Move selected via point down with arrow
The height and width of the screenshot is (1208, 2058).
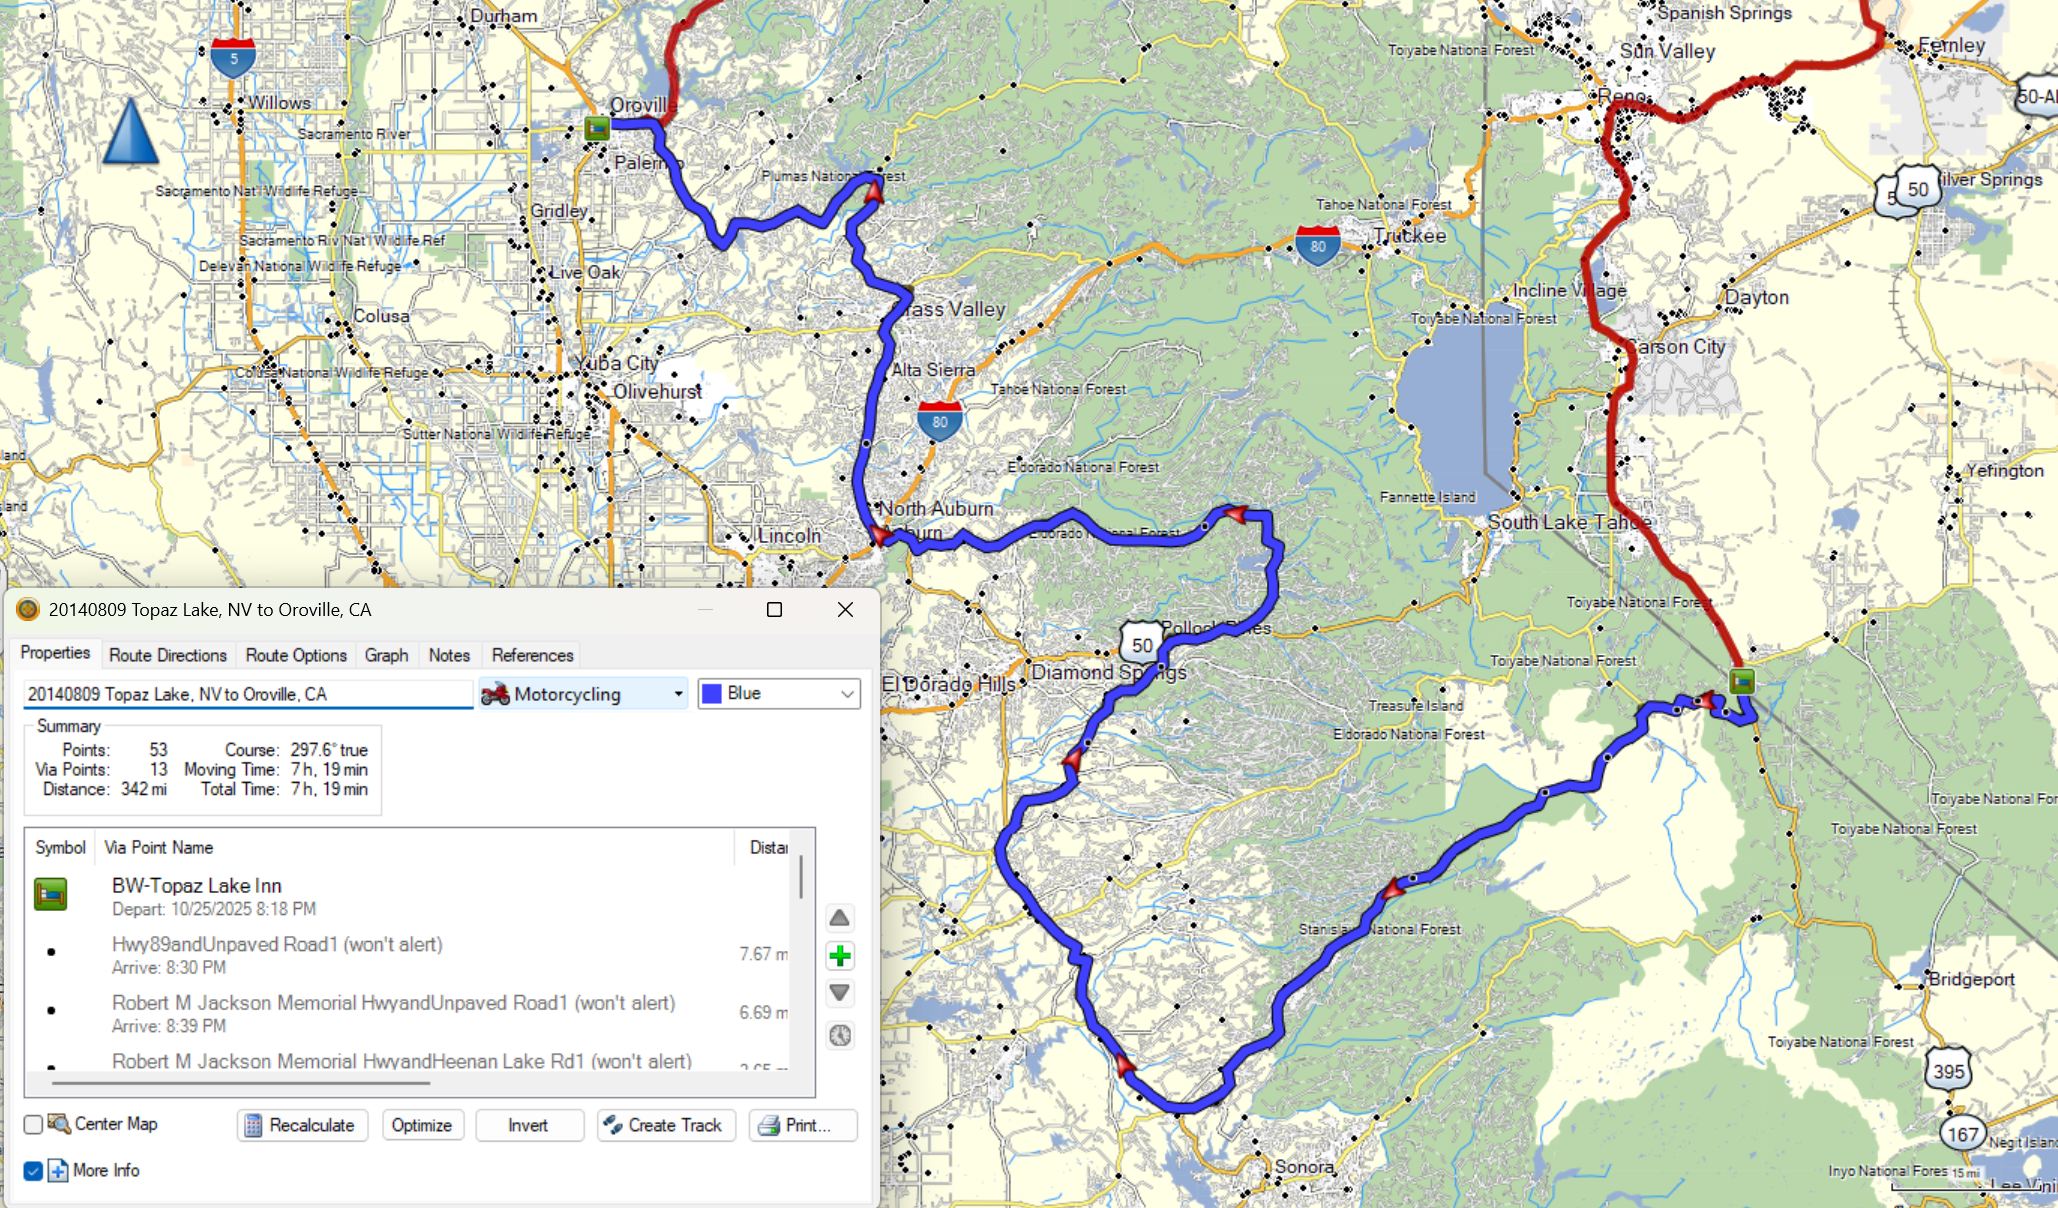[840, 993]
